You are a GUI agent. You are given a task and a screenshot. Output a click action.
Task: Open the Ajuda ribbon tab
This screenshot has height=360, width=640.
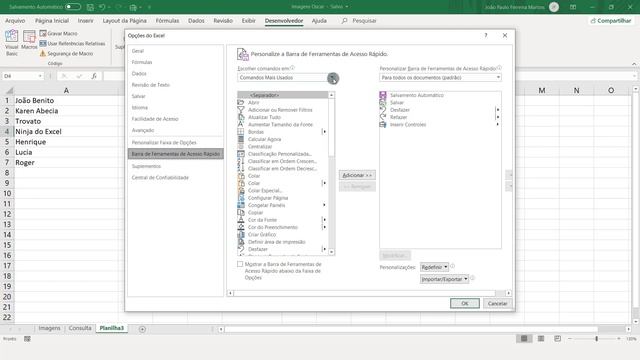319,20
